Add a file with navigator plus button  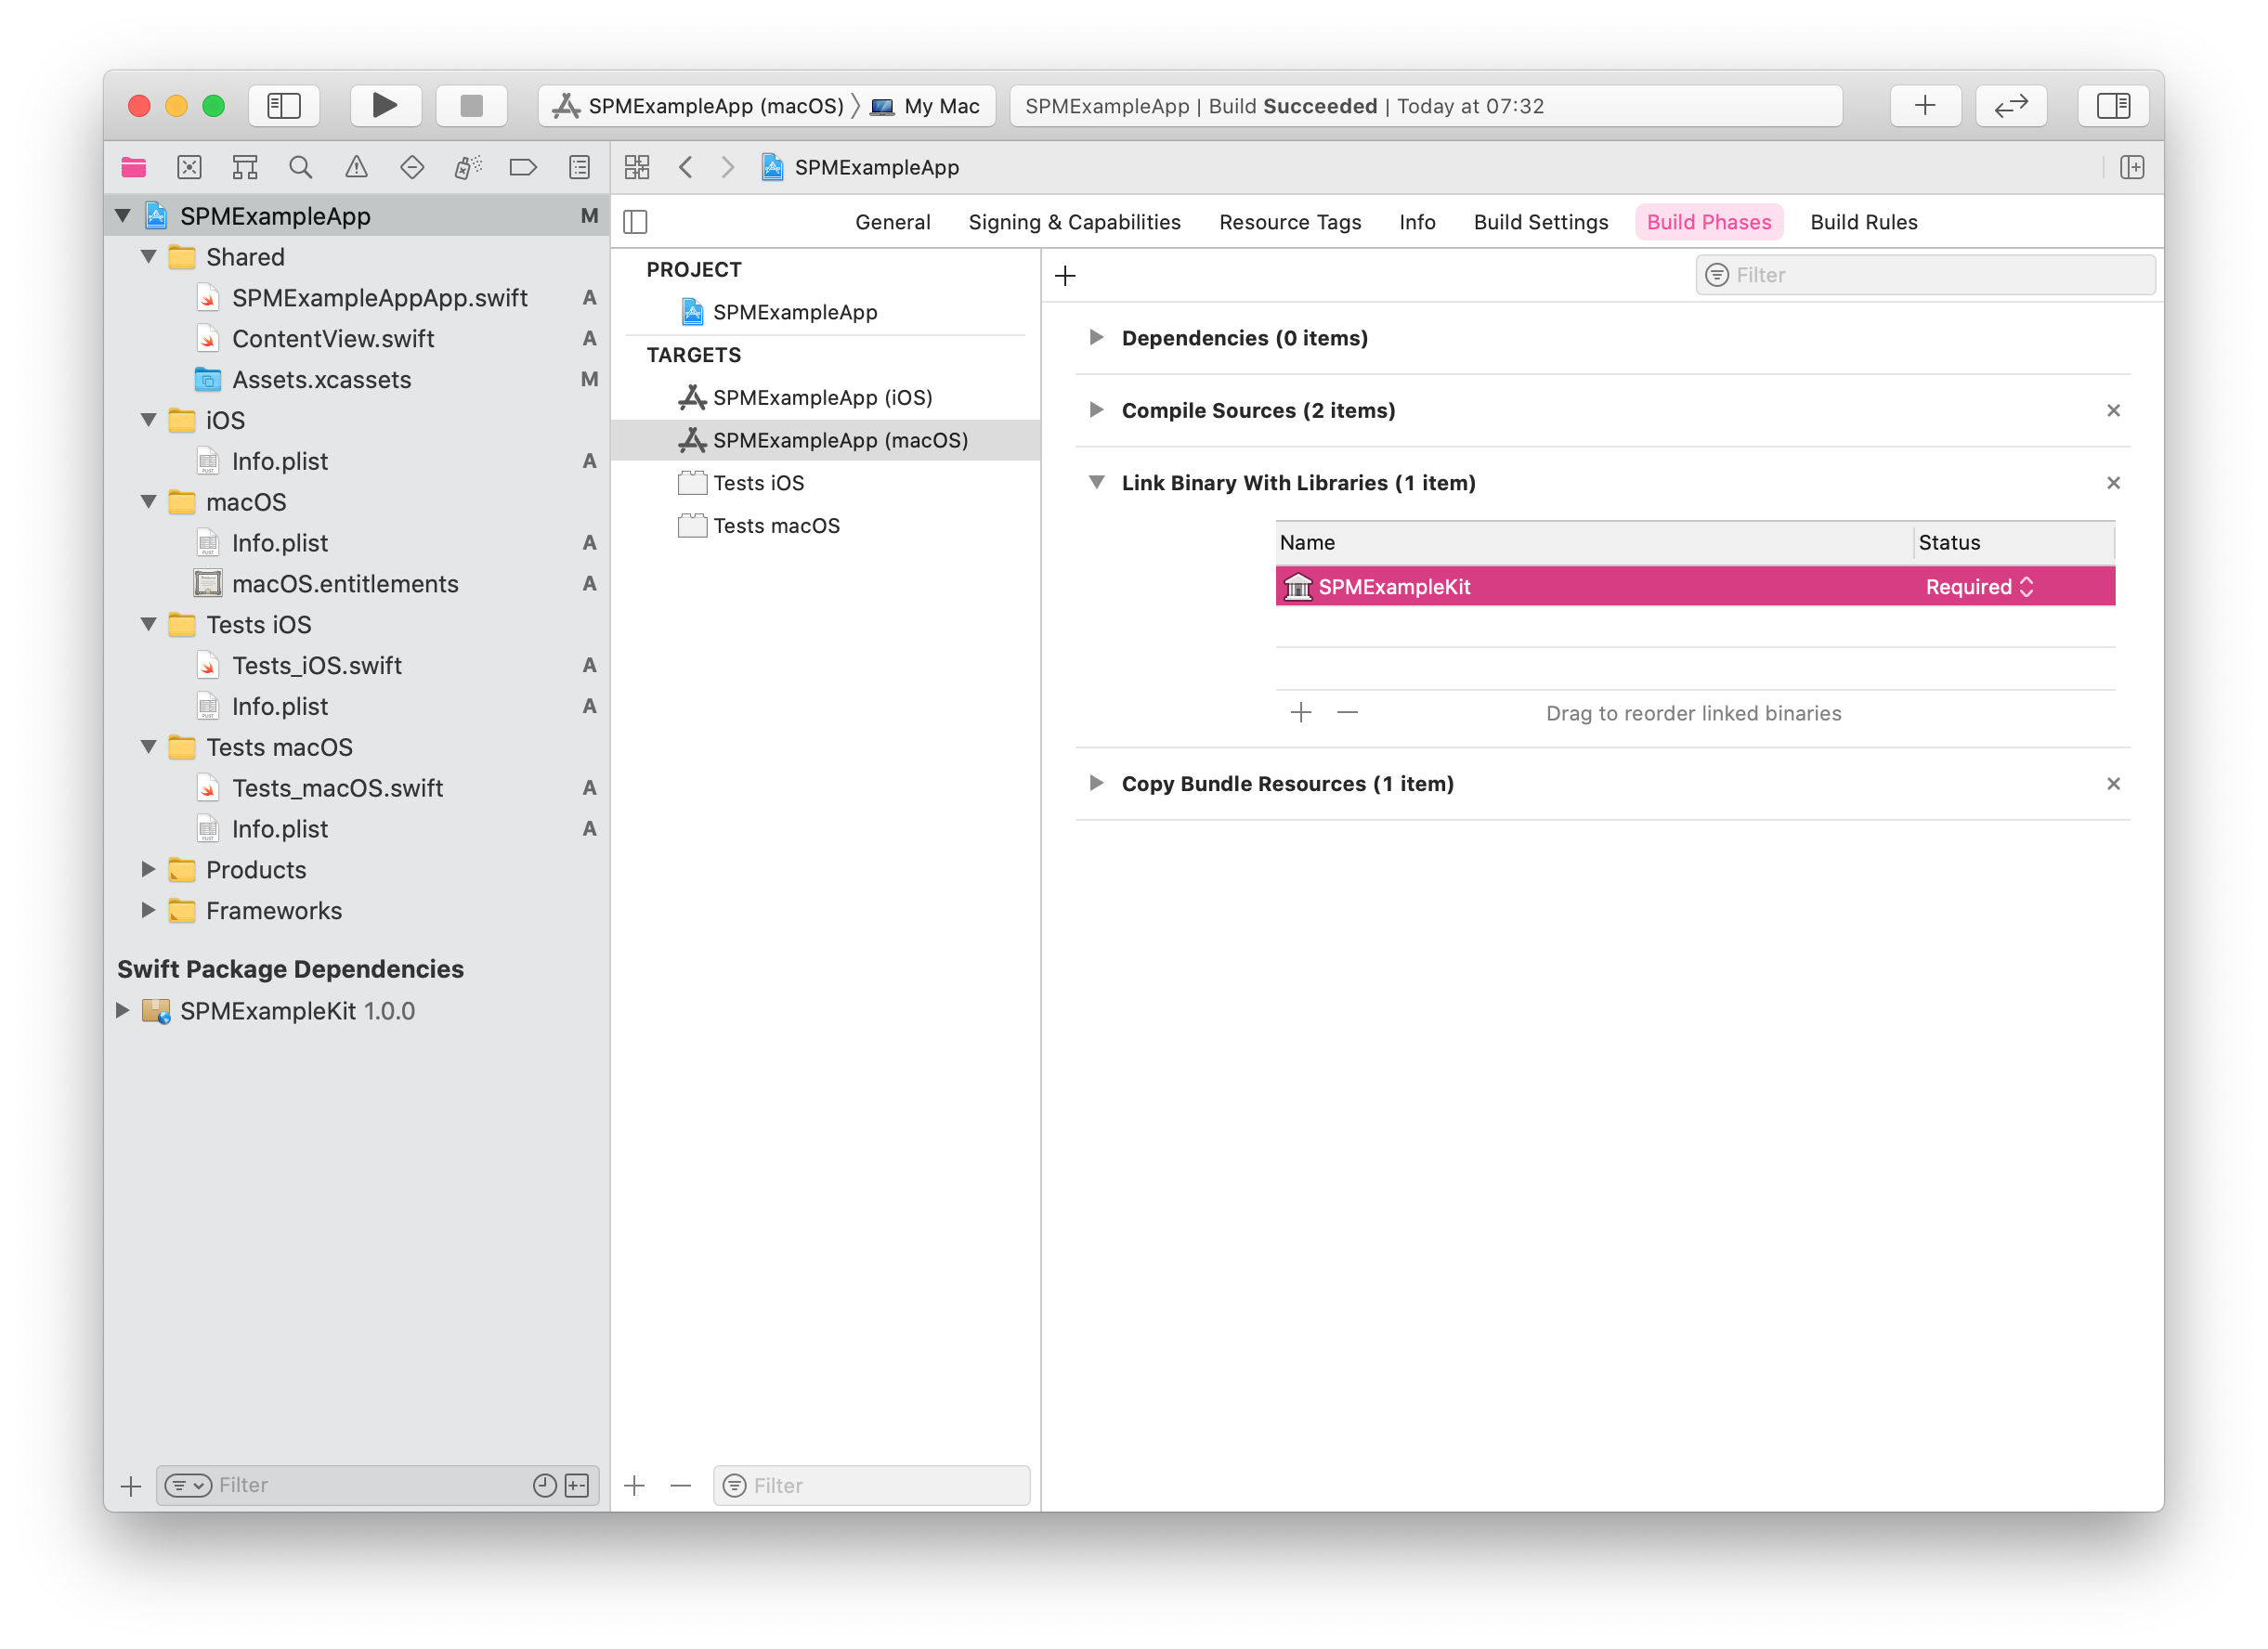[131, 1486]
